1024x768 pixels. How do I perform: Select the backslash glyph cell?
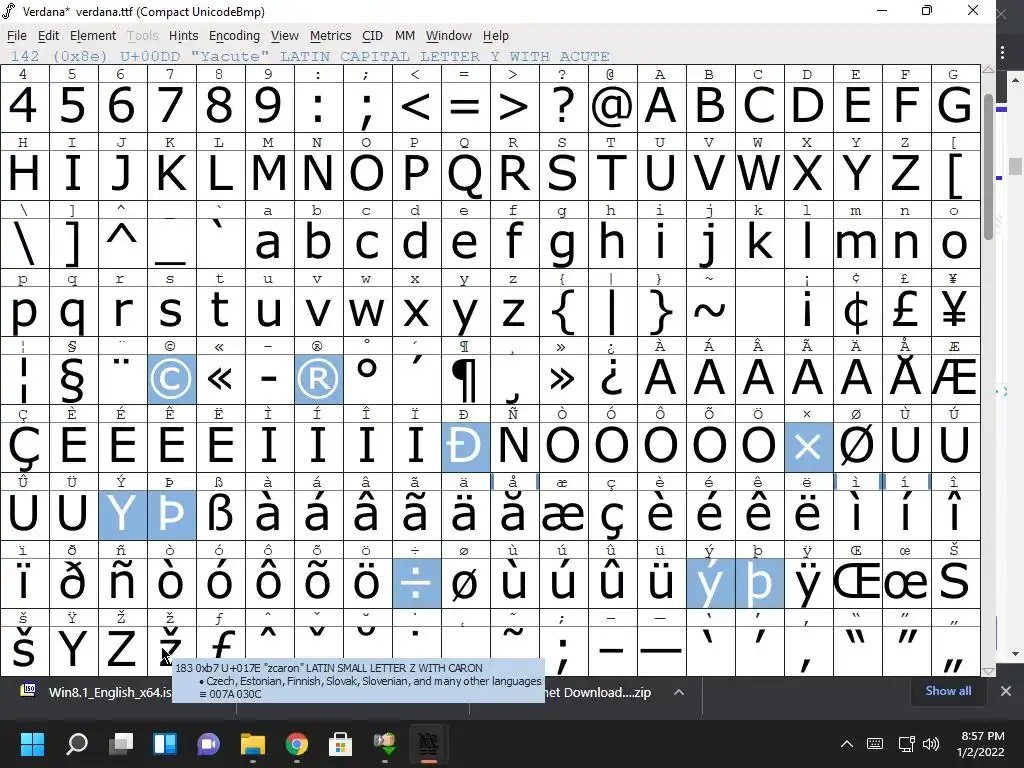coord(25,244)
